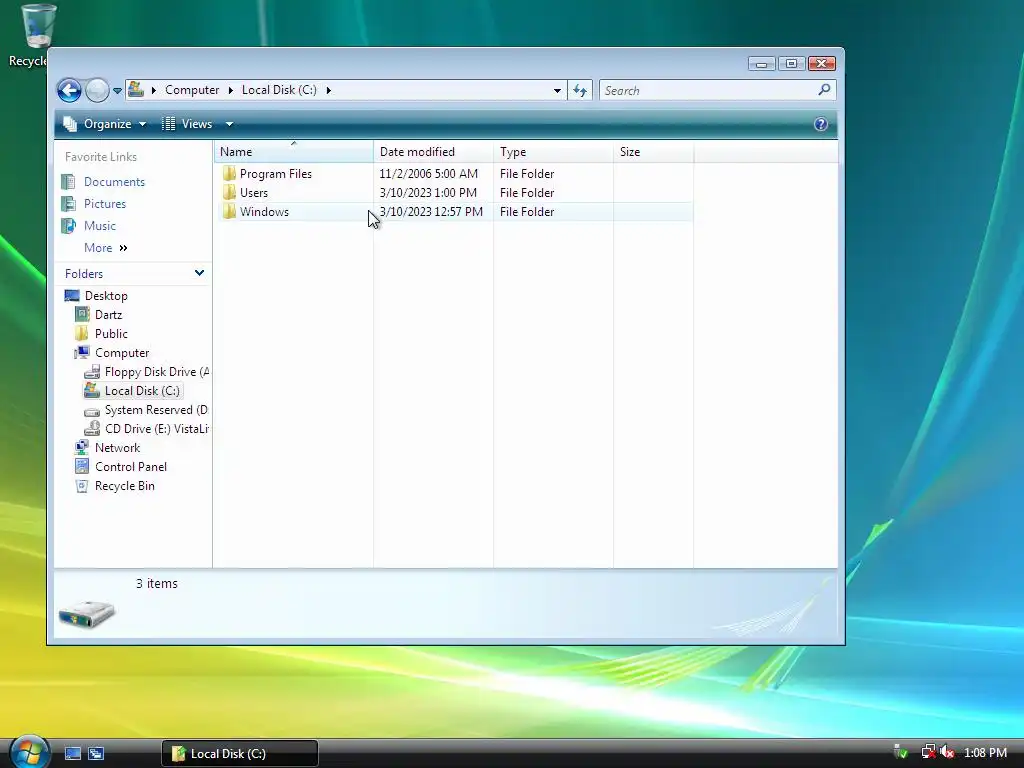Select Computer in the address breadcrumb
Viewport: 1024px width, 768px height.
(x=192, y=90)
